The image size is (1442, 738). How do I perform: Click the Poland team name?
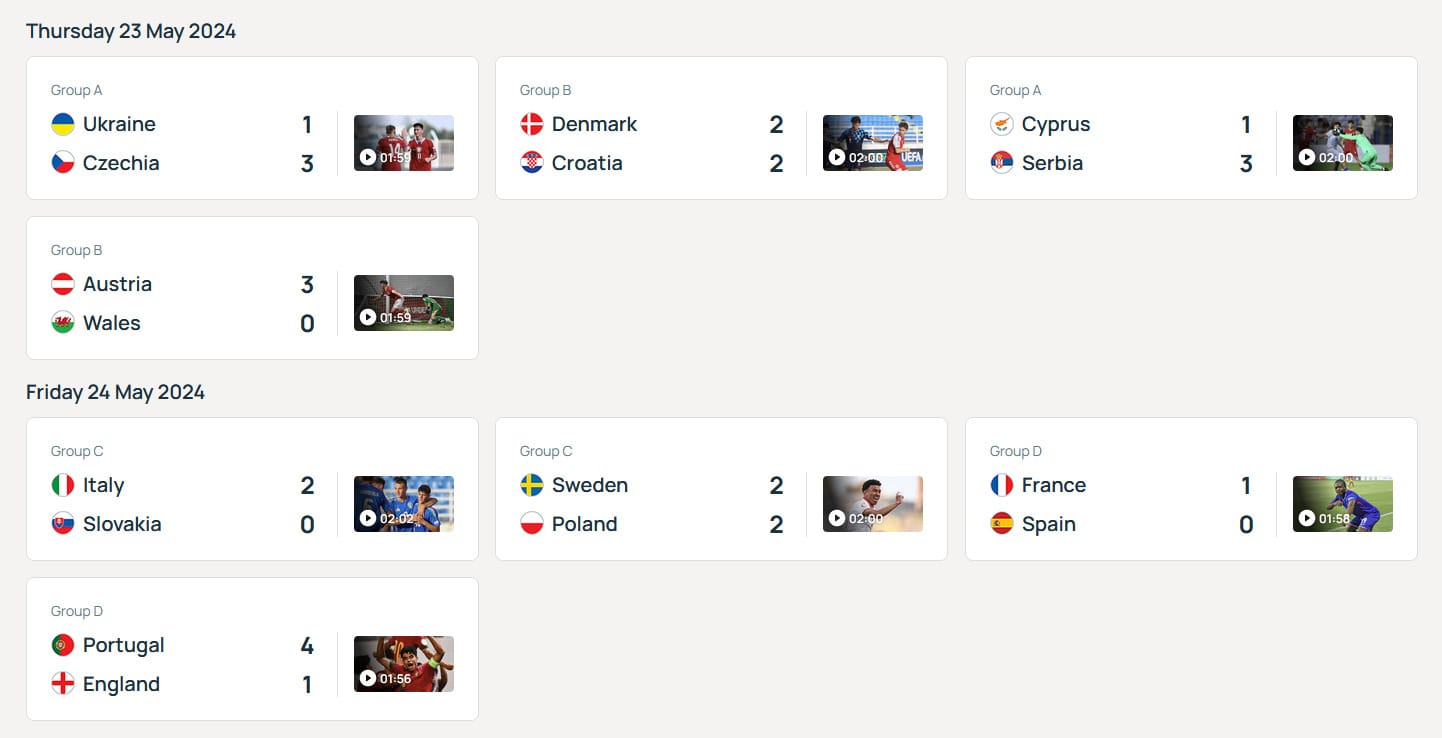pyautogui.click(x=585, y=524)
